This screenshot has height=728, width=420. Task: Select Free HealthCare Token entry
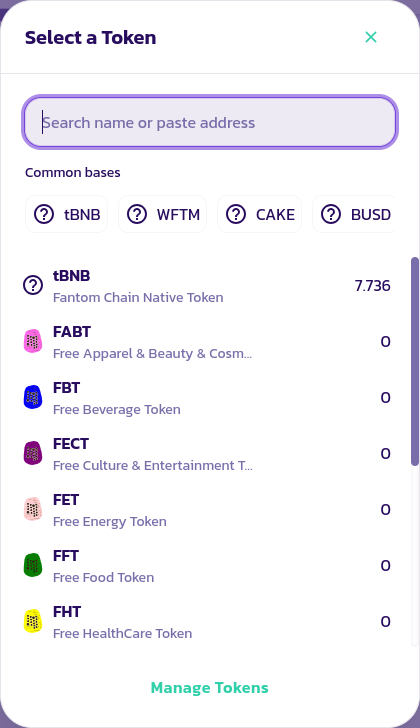coord(207,622)
